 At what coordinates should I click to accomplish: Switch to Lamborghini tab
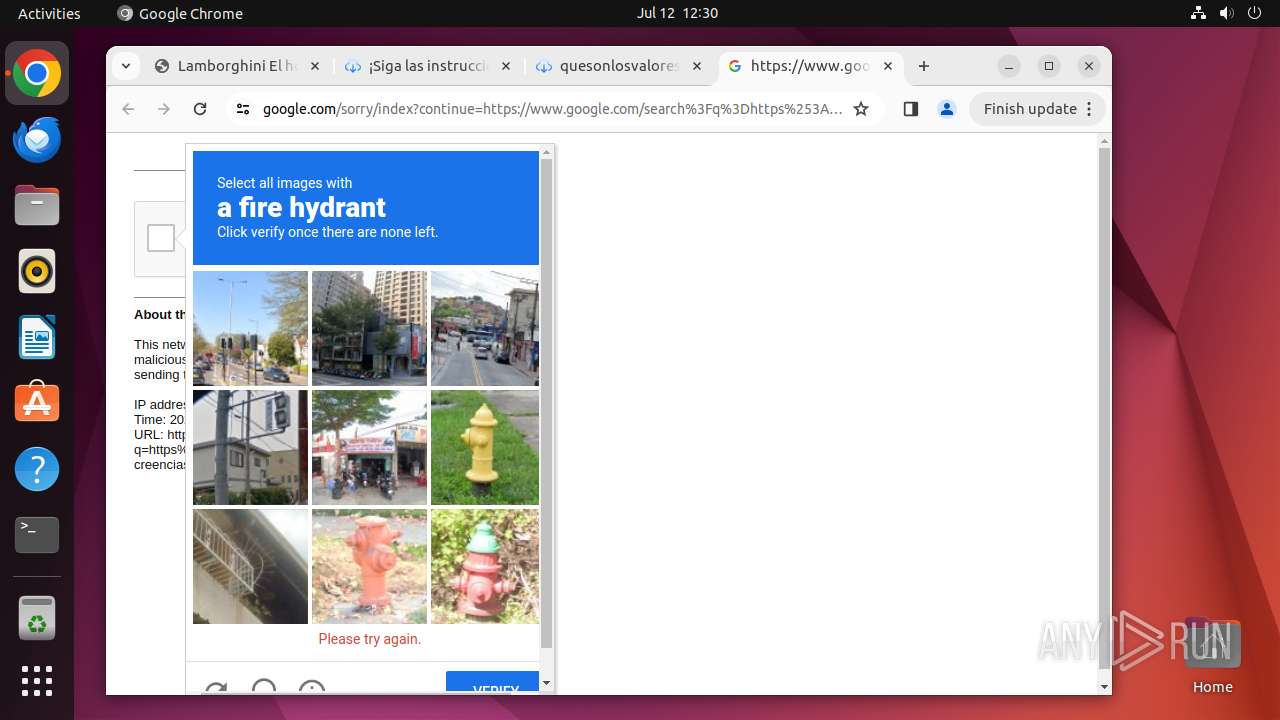(236, 66)
